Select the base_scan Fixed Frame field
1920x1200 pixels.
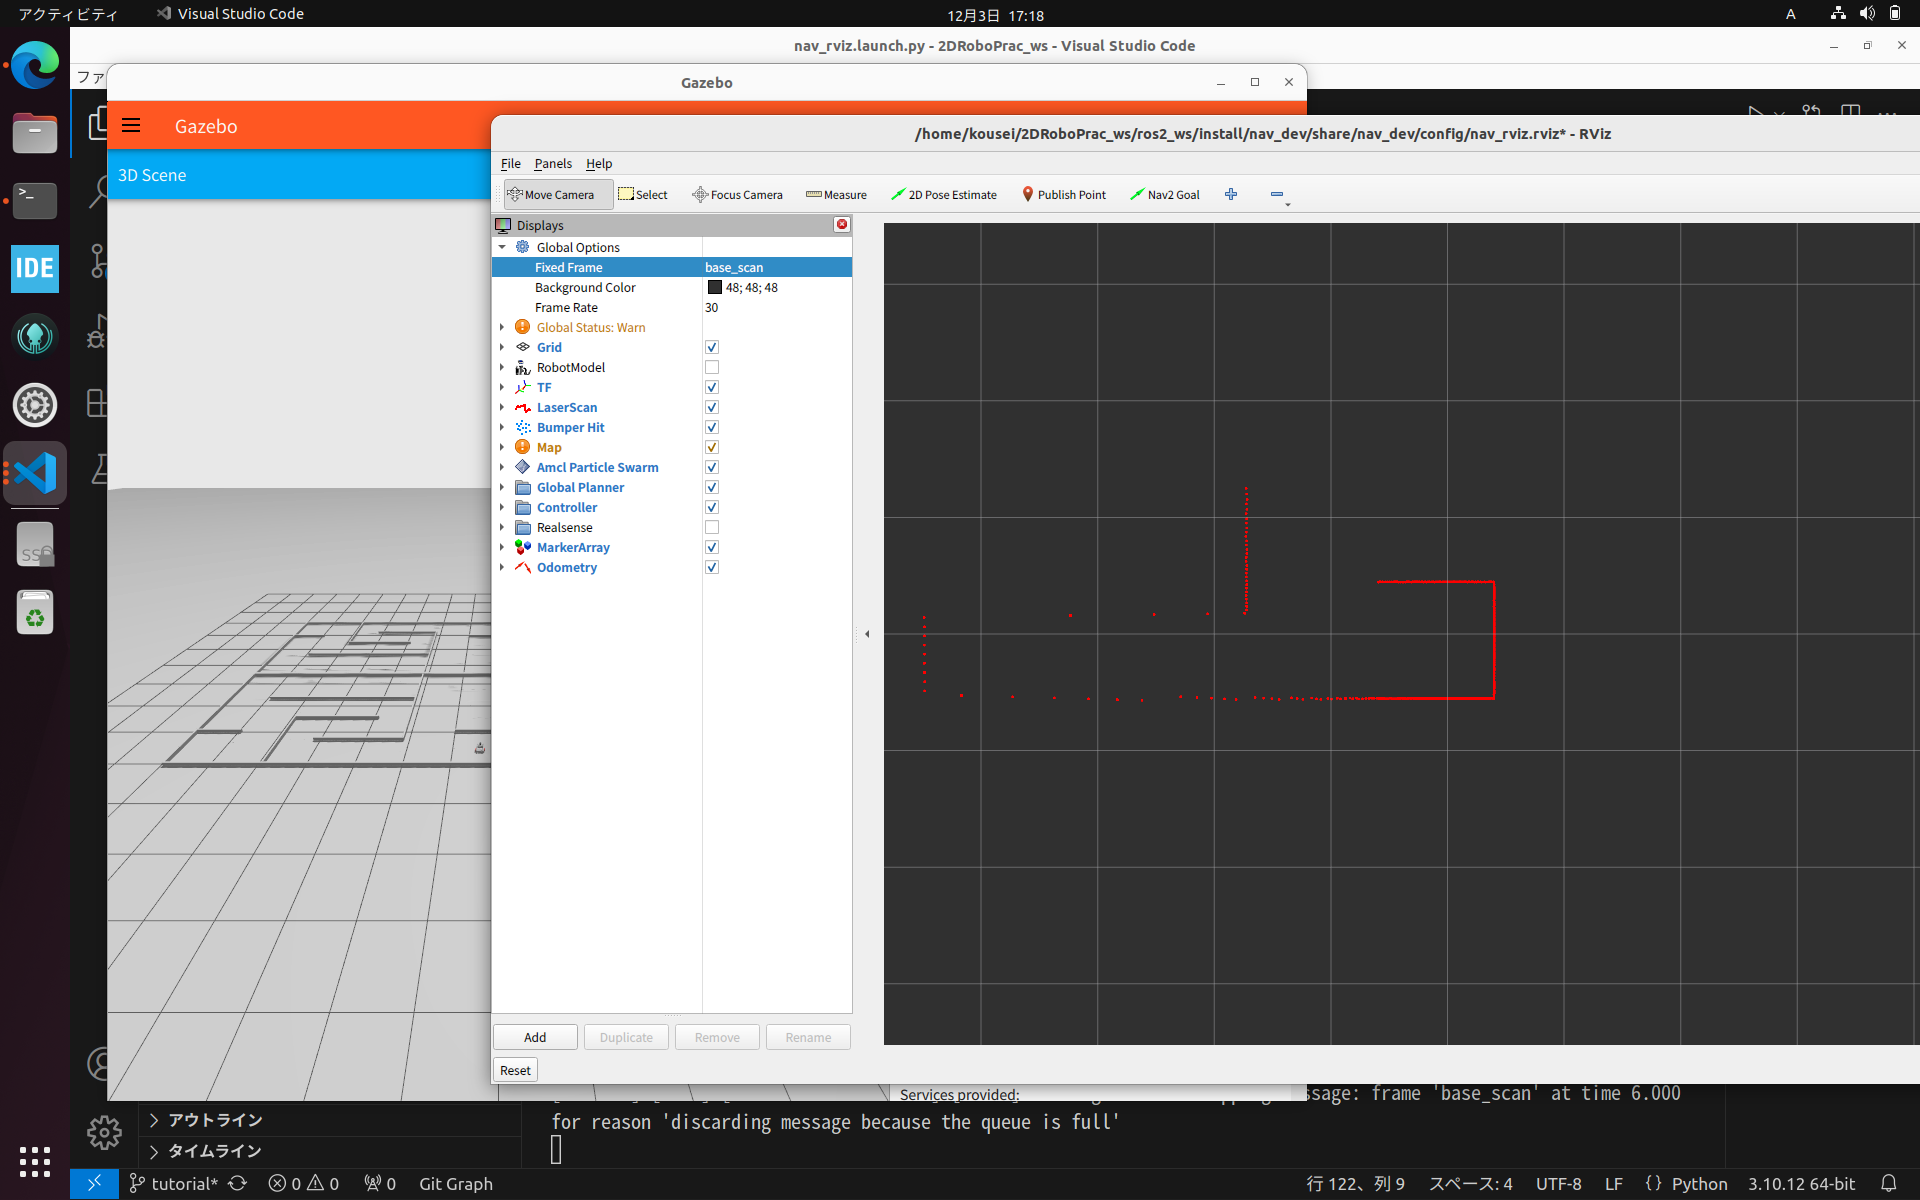775,267
